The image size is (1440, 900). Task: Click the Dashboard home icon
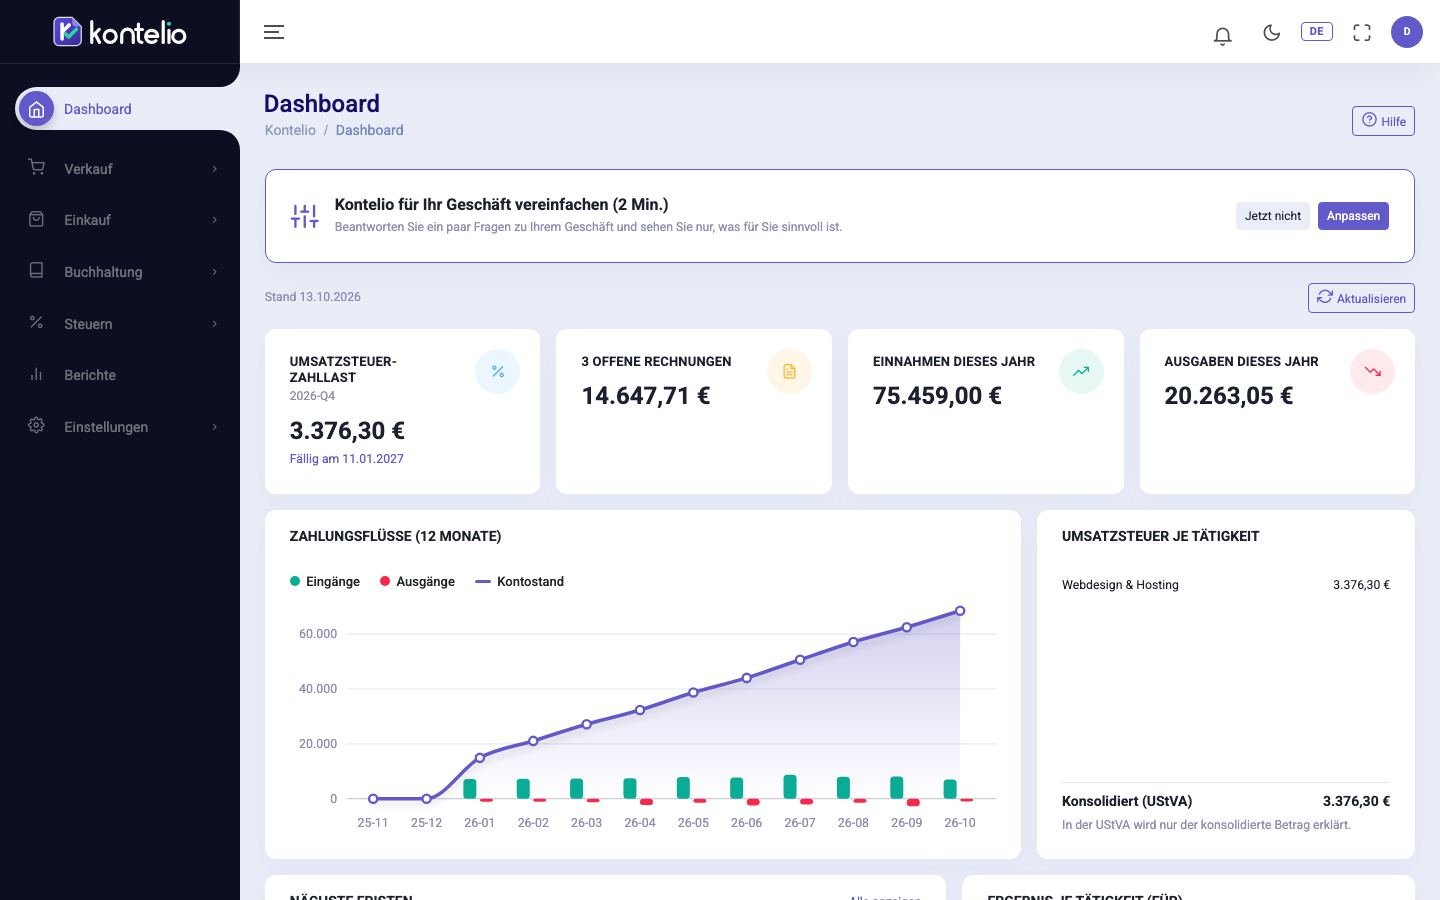coord(37,109)
